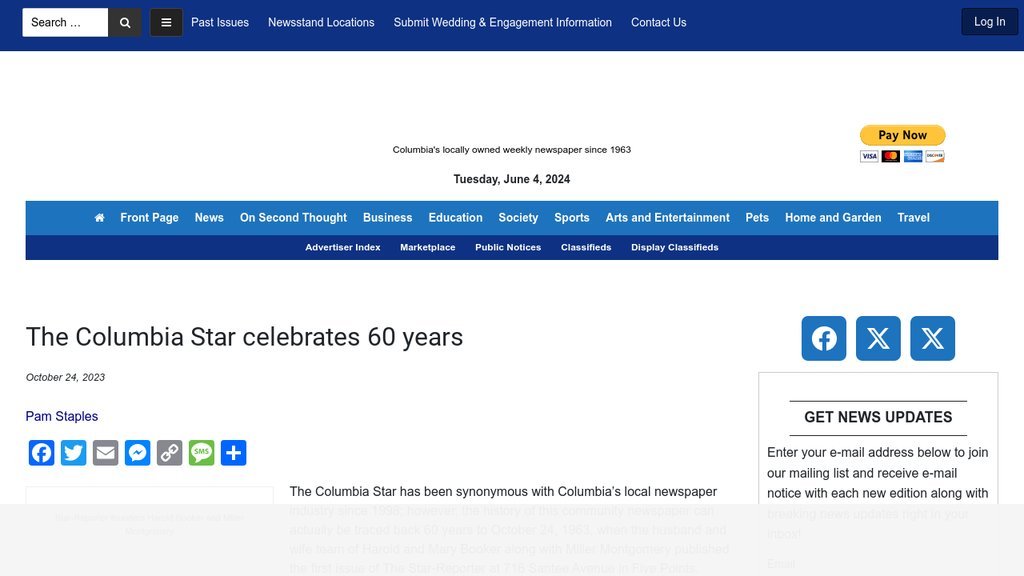Visit the newspaper's Facebook page in sidebar
Viewport: 1024px width, 576px height.
pos(824,338)
